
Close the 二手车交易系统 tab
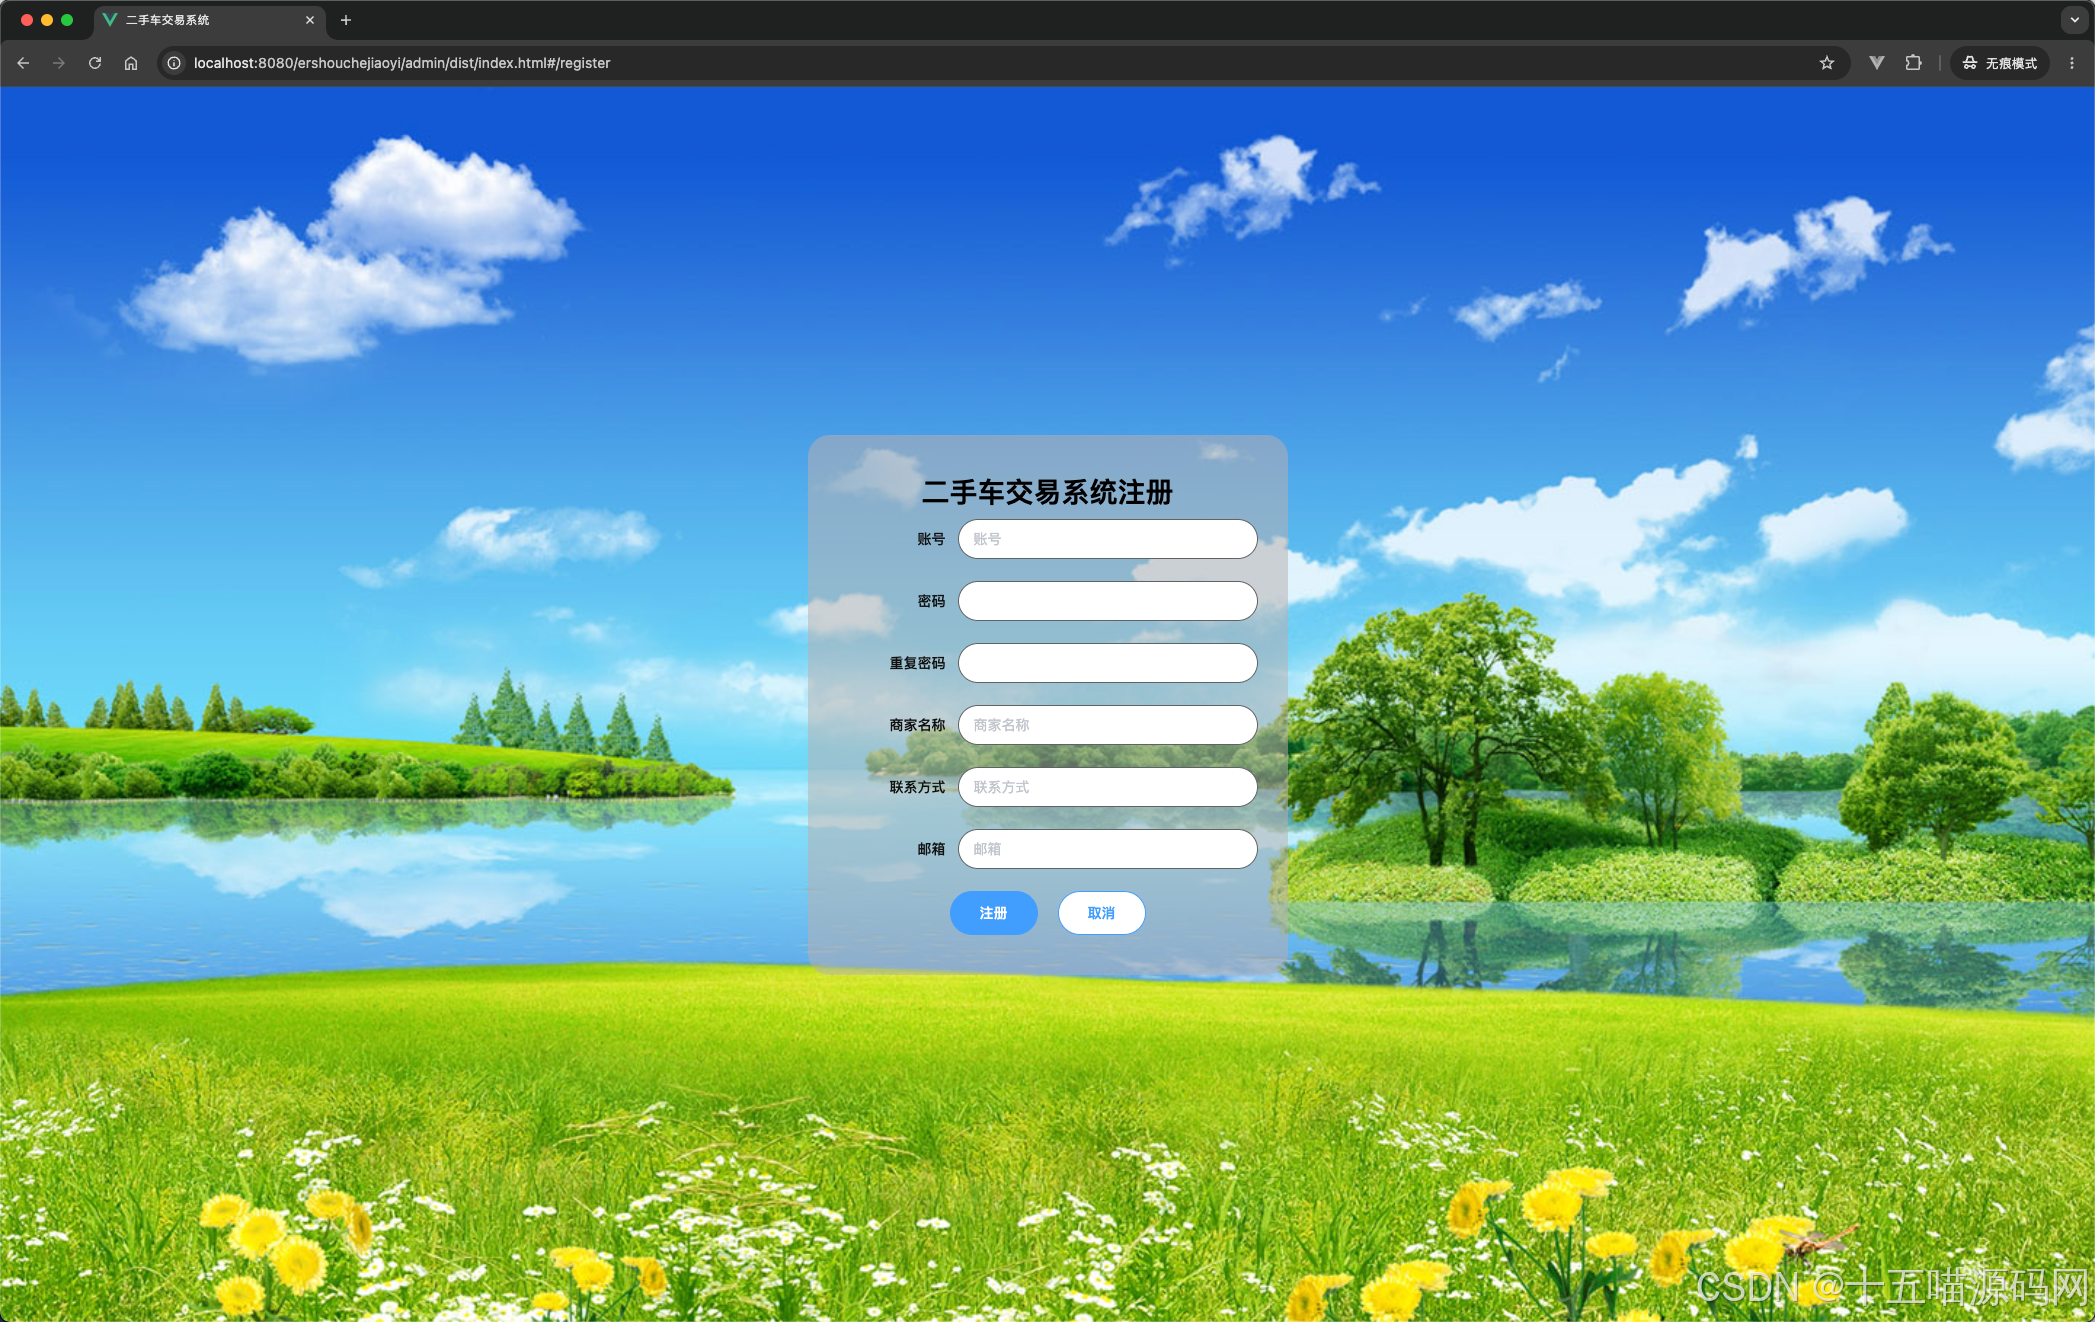pyautogui.click(x=310, y=20)
